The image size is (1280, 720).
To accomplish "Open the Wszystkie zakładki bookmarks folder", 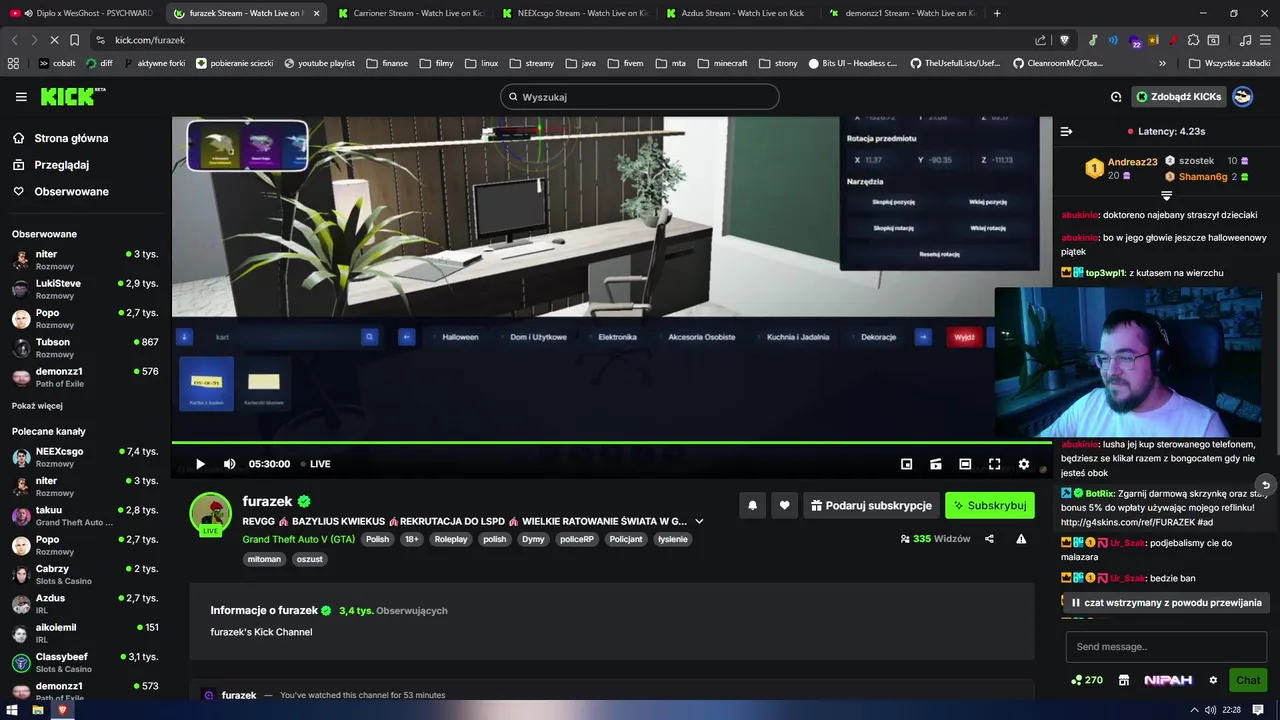I will (1229, 63).
